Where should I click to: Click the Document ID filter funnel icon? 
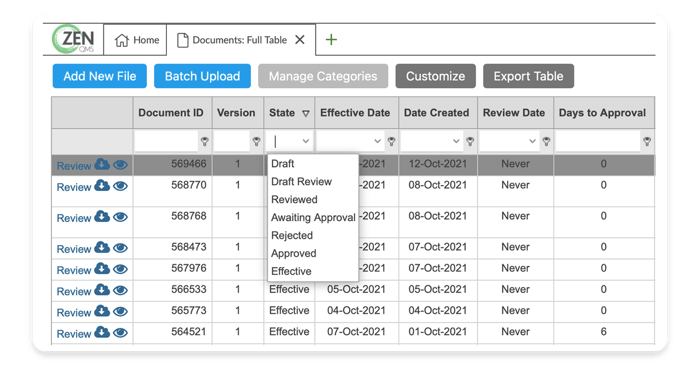click(204, 142)
